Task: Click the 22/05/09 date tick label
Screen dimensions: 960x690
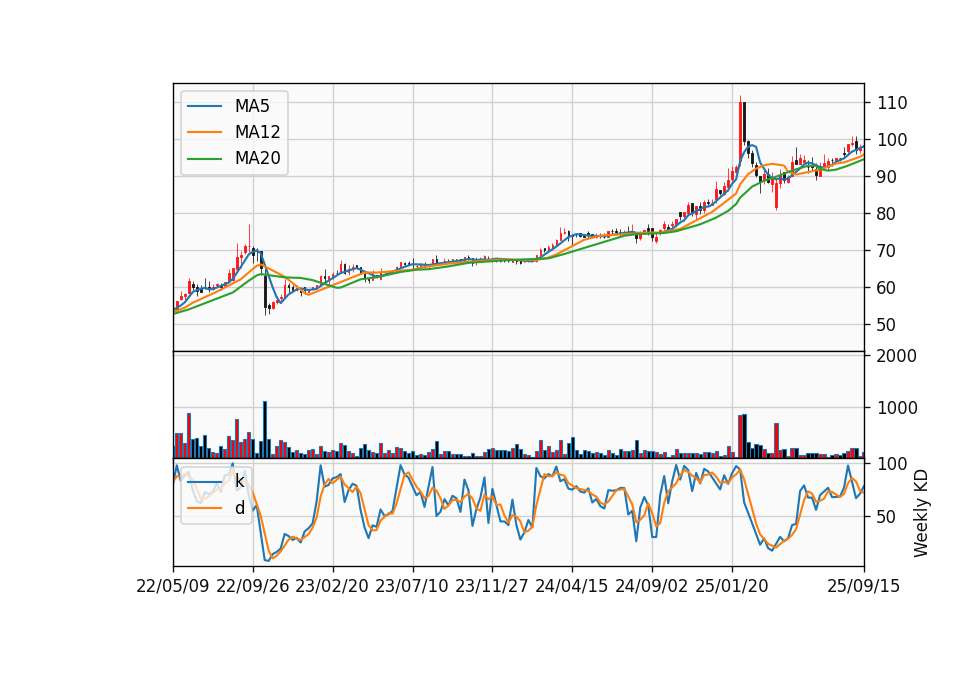Action: pyautogui.click(x=173, y=586)
